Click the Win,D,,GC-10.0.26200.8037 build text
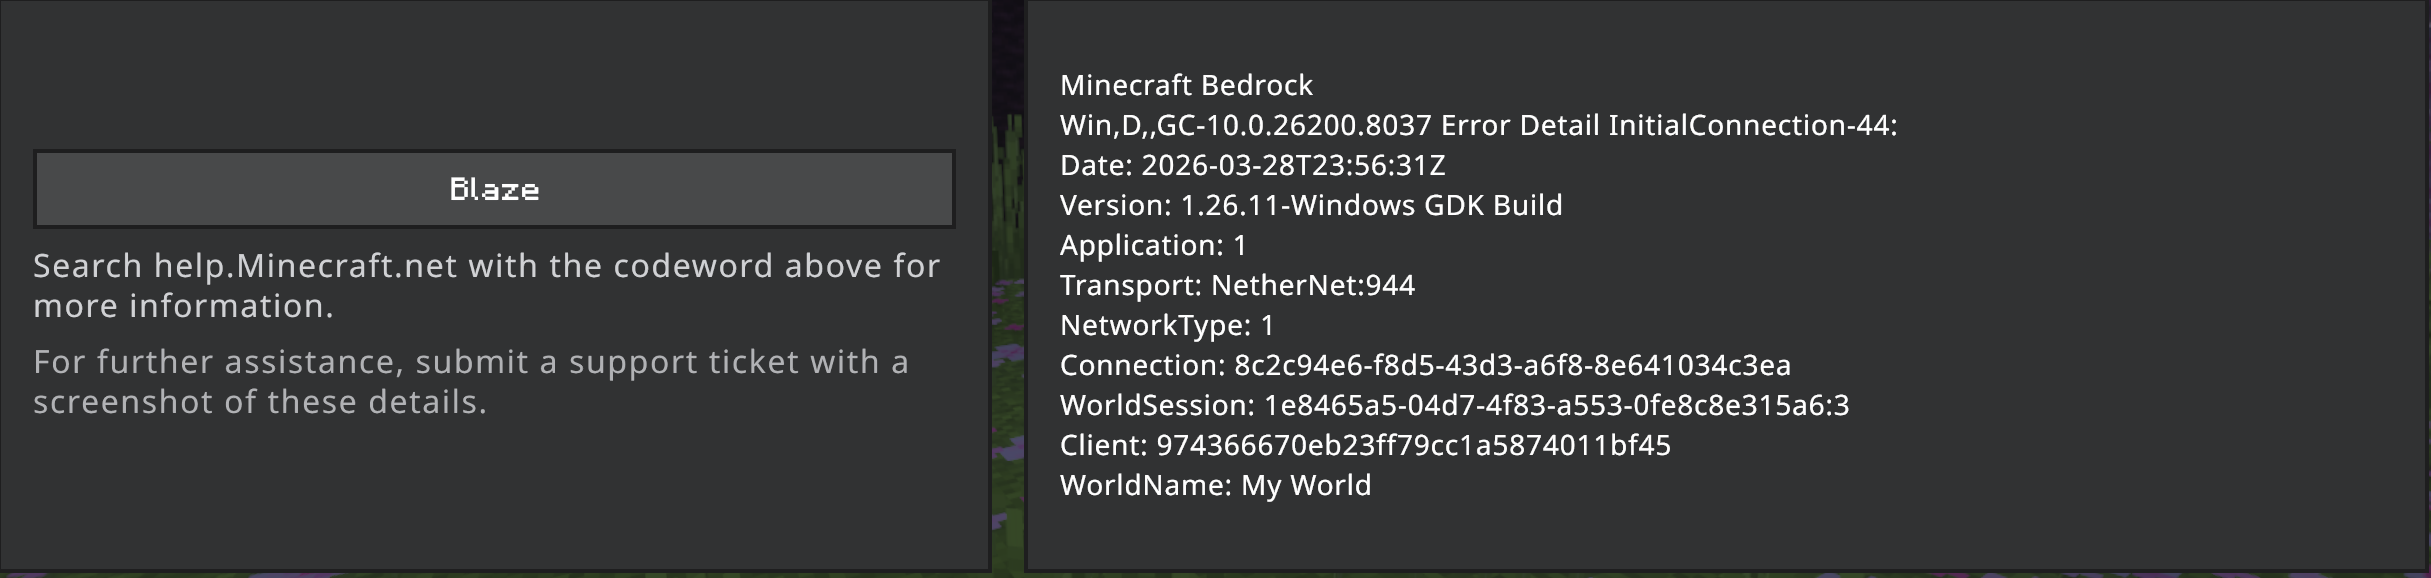2431x578 pixels. point(1245,125)
